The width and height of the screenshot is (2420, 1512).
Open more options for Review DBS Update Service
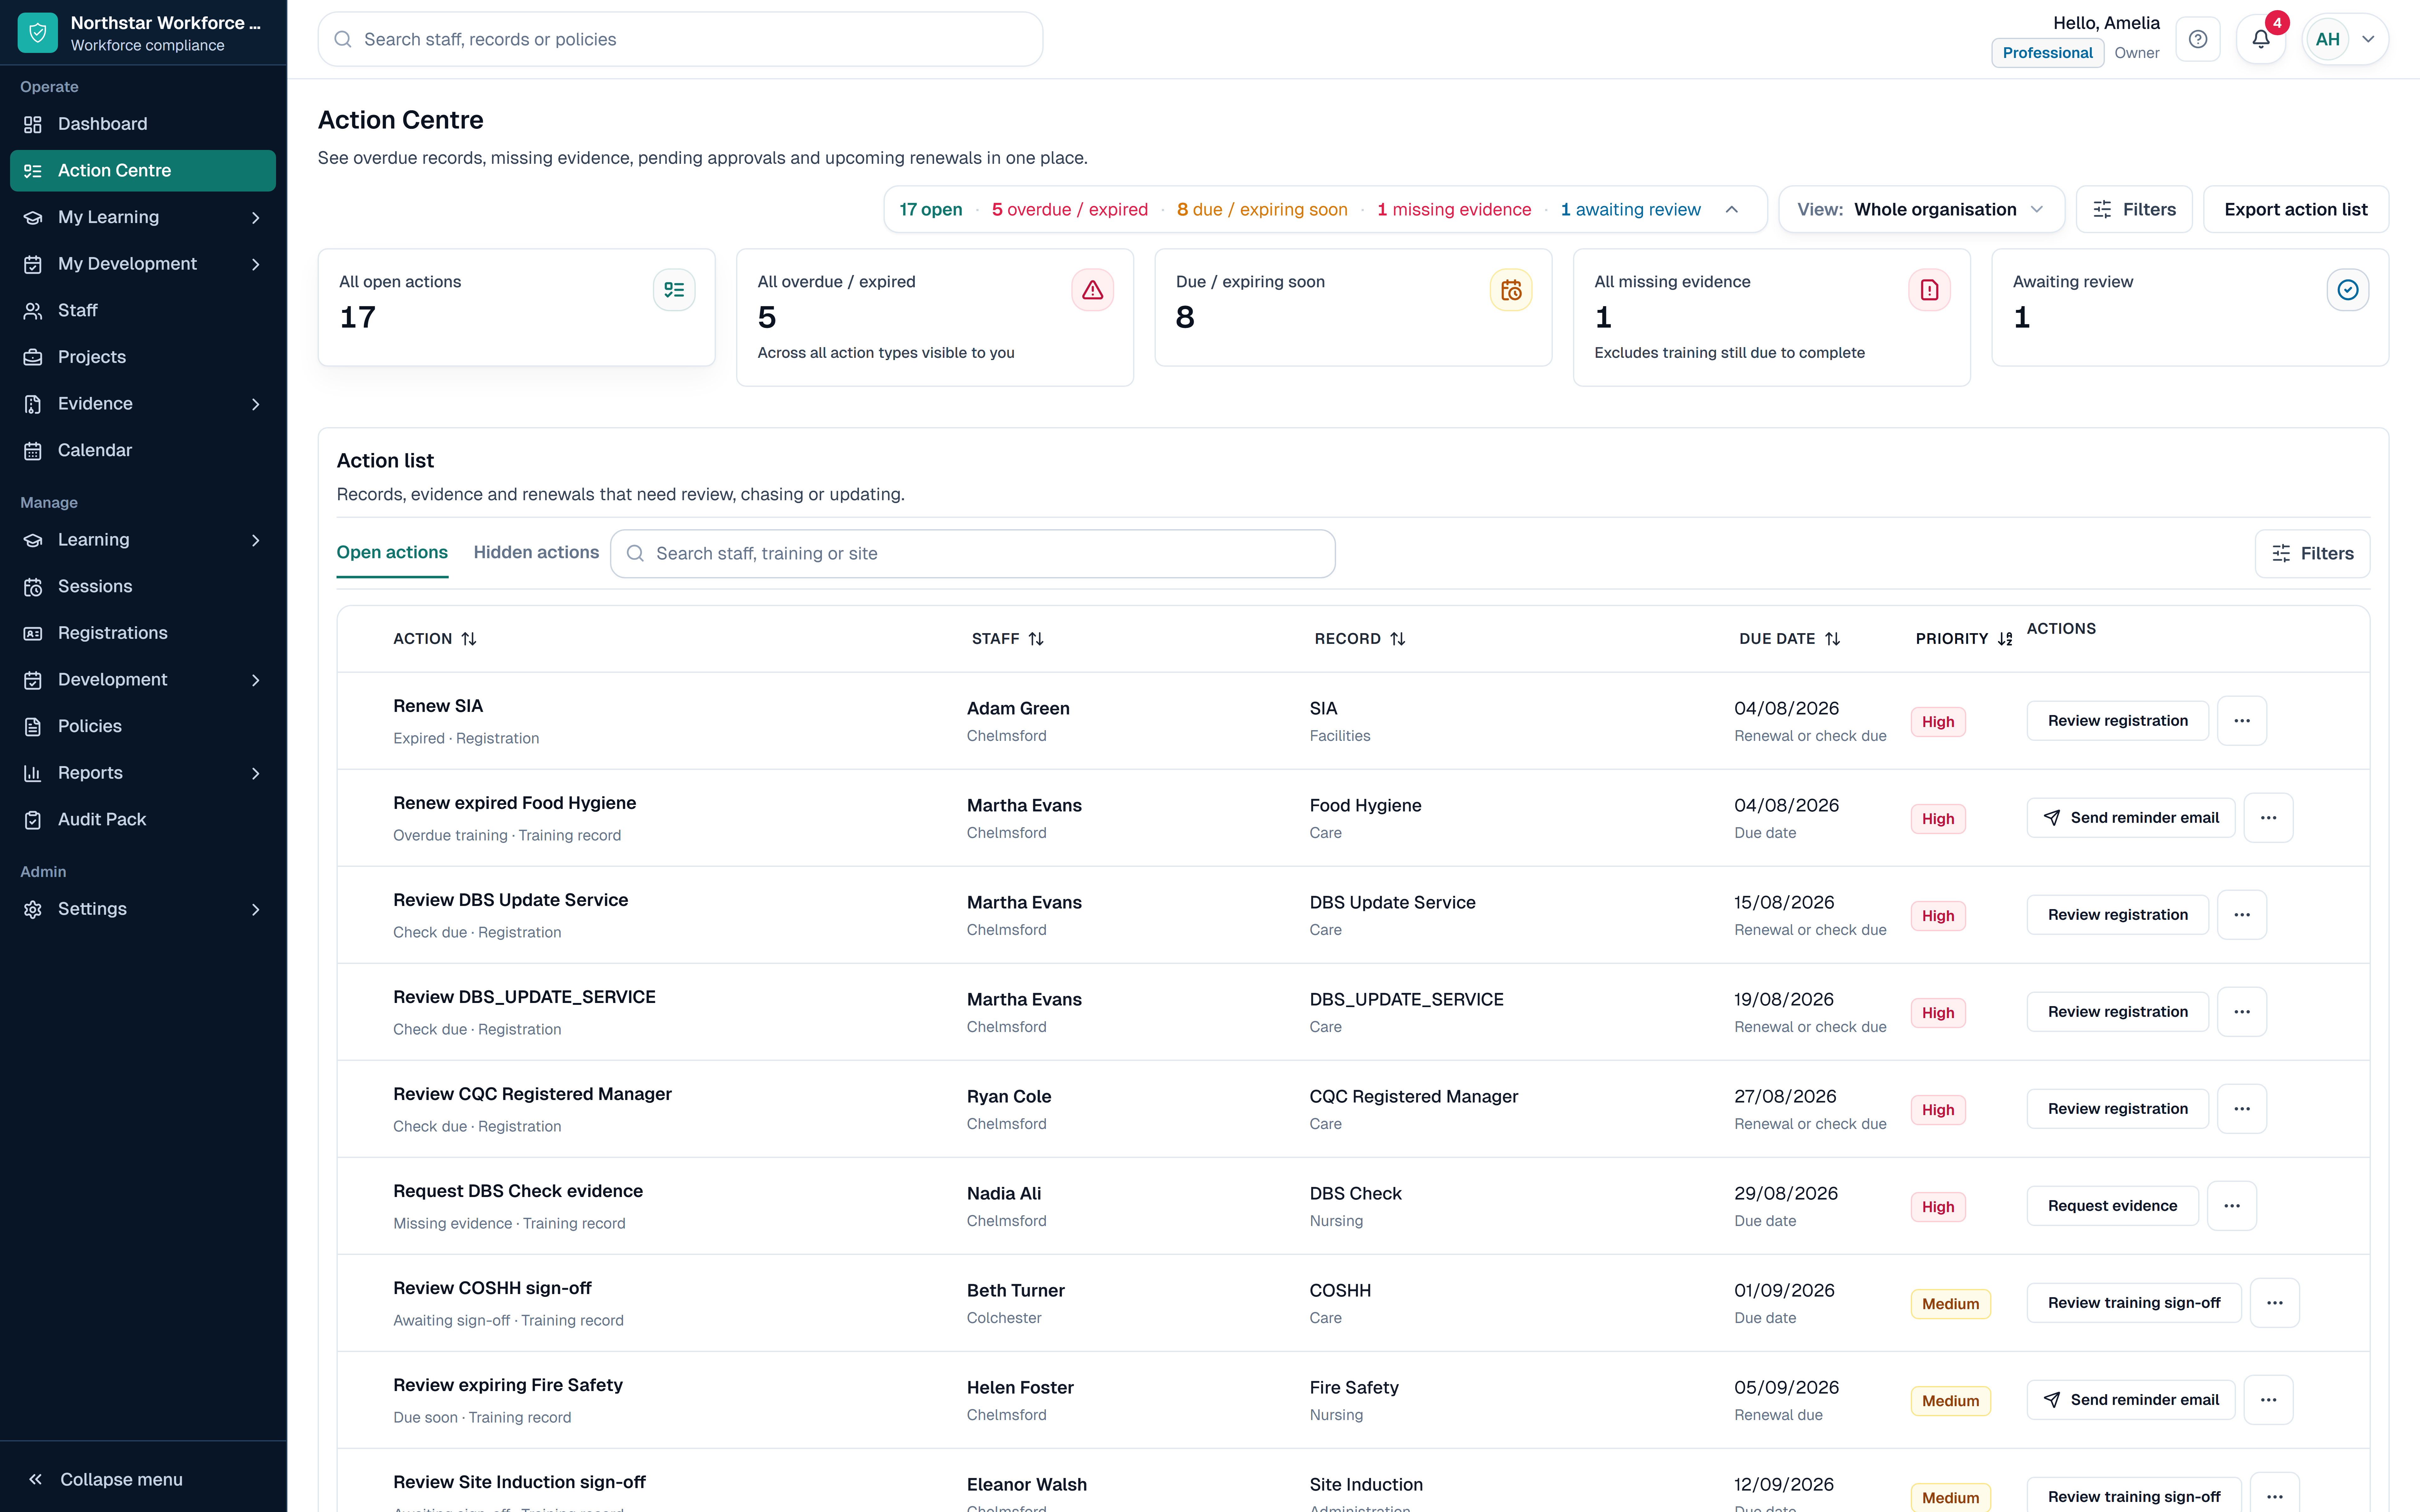click(2242, 915)
